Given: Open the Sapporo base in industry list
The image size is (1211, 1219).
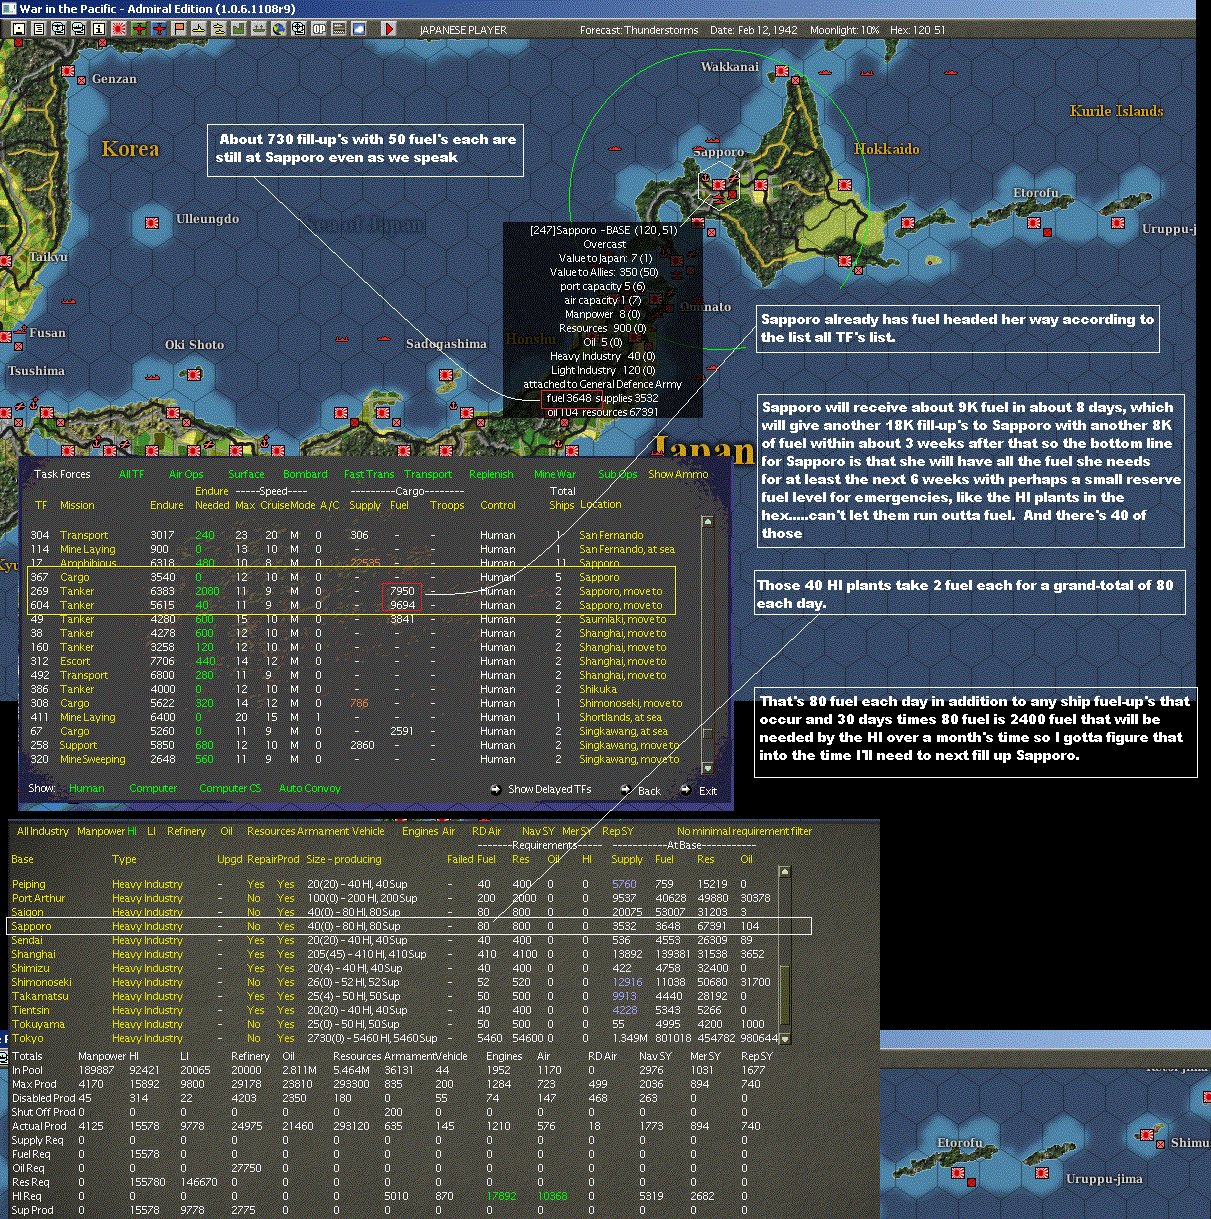Looking at the screenshot, I should tap(409, 926).
